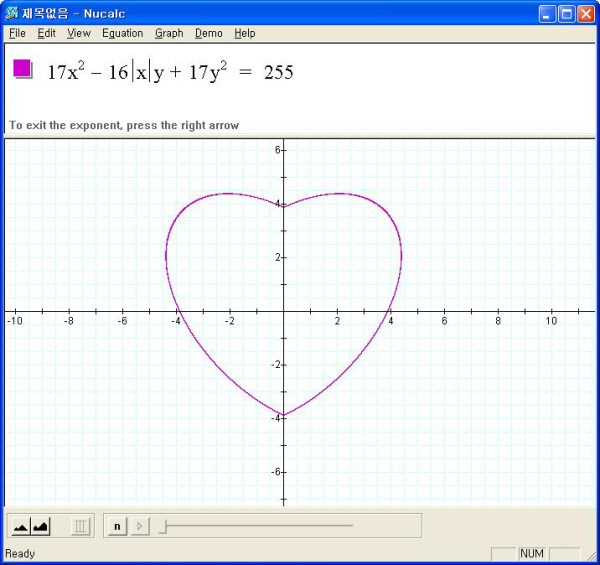Minimize the Nucalc window
This screenshot has height=565, width=600.
pos(547,14)
